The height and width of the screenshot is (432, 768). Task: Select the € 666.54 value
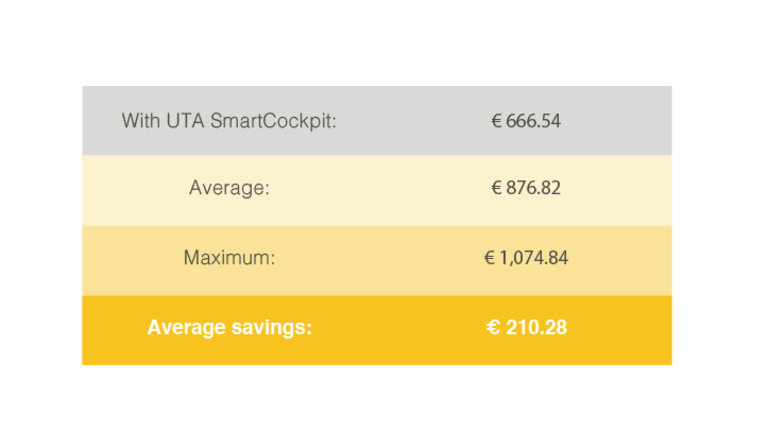[x=526, y=121]
